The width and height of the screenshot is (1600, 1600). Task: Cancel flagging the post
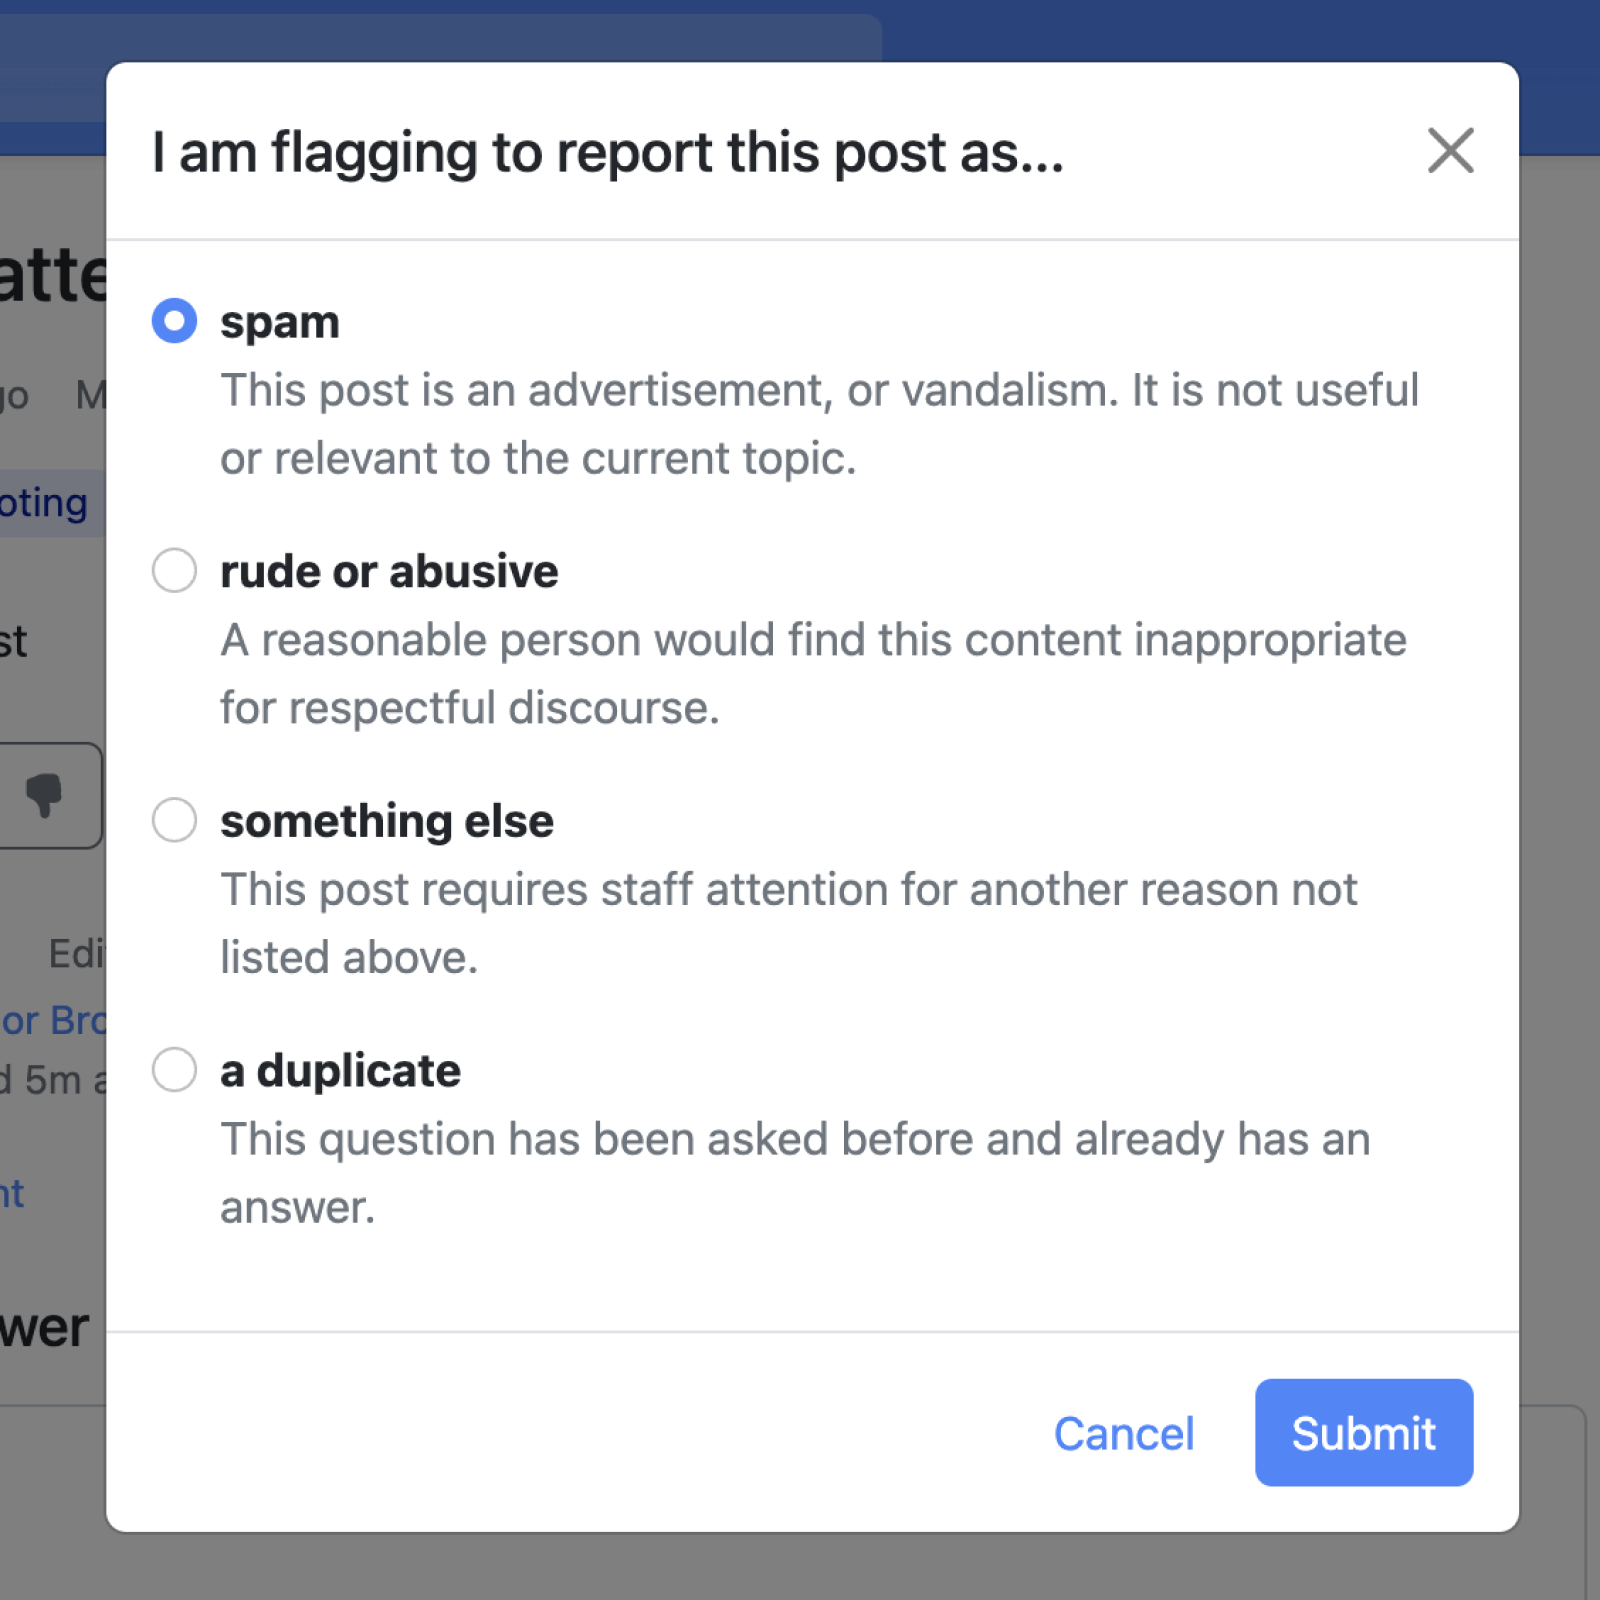pyautogui.click(x=1124, y=1433)
